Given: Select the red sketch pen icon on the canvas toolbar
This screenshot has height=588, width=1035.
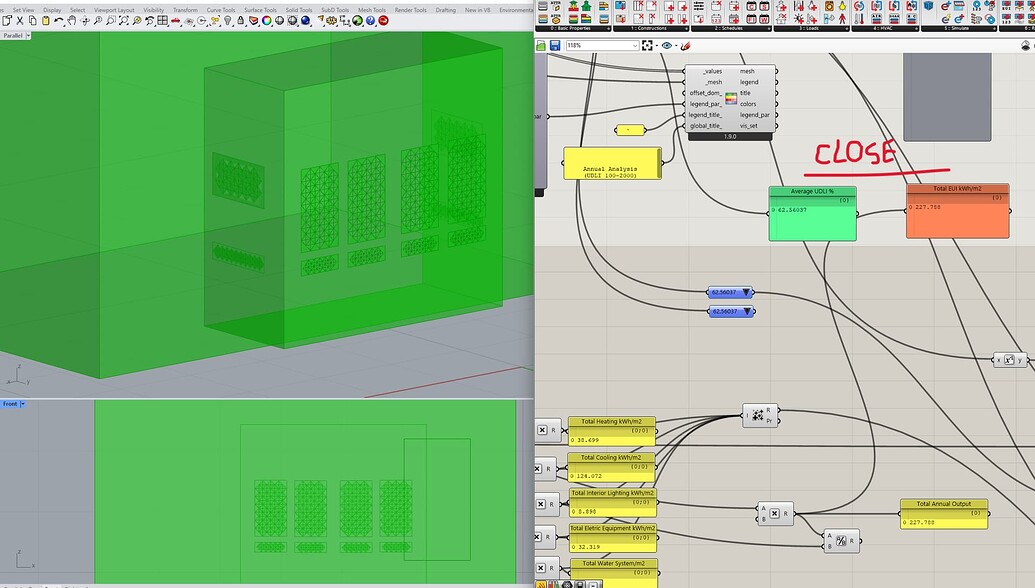Looking at the screenshot, I should click(x=685, y=45).
